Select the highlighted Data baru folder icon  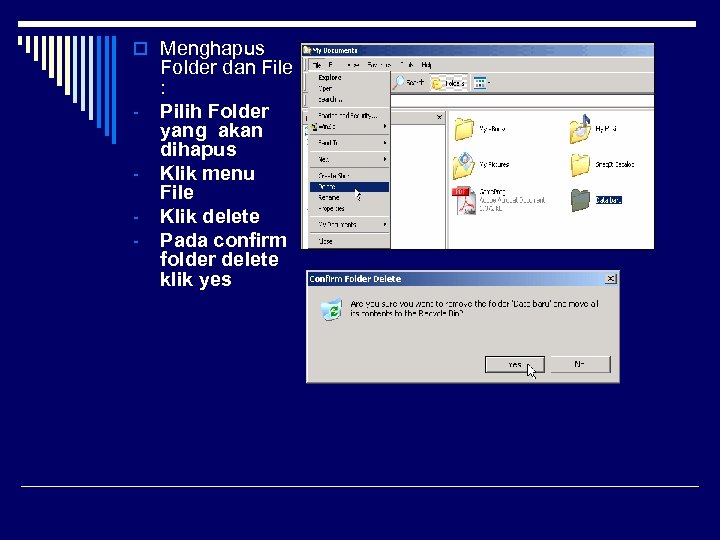(x=580, y=200)
